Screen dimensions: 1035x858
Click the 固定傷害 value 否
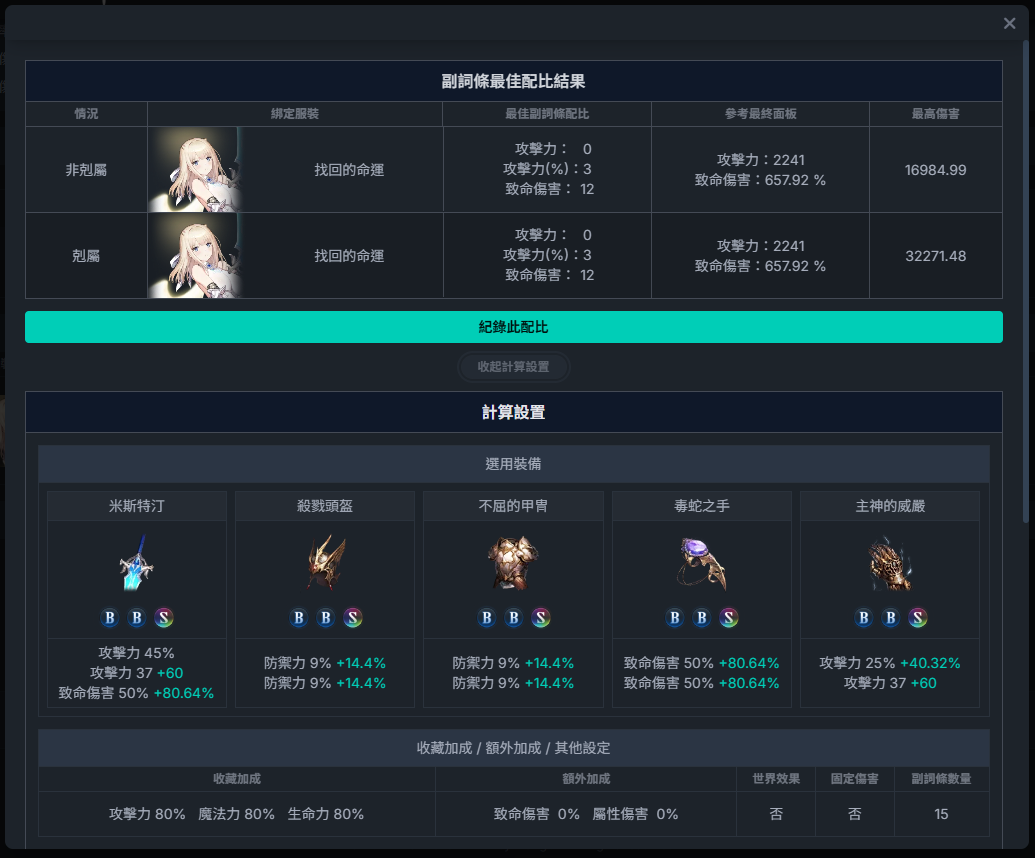click(855, 814)
